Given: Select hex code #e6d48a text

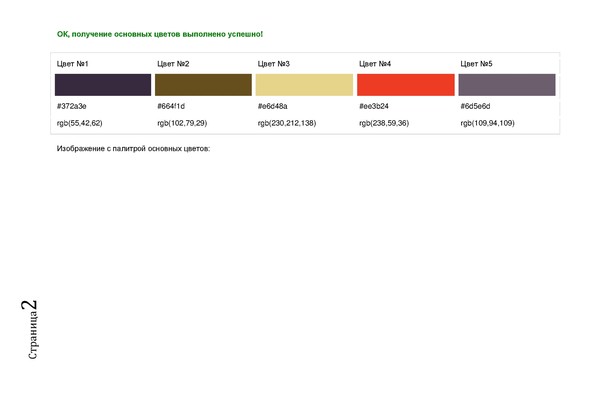Looking at the screenshot, I should pyautogui.click(x=272, y=106).
